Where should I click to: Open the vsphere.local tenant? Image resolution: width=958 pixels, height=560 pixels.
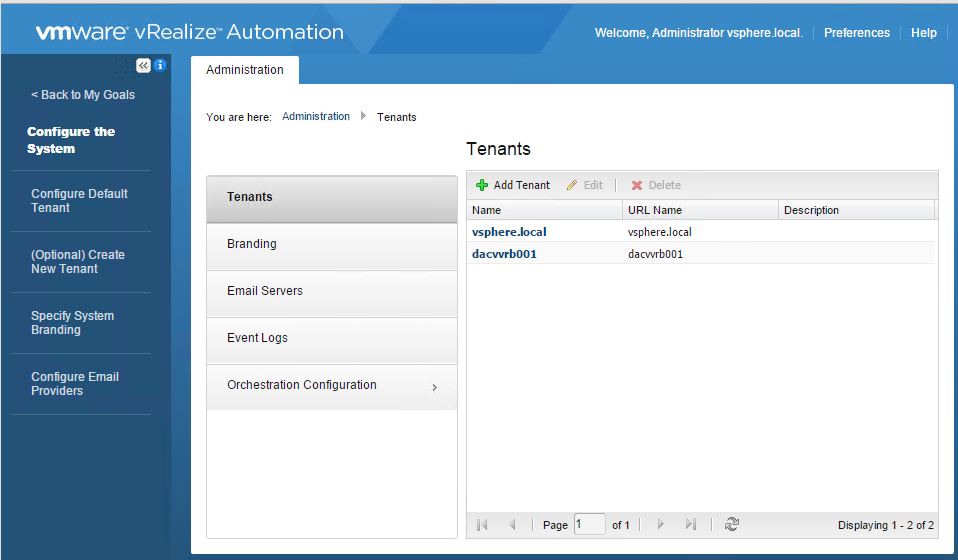pos(509,232)
